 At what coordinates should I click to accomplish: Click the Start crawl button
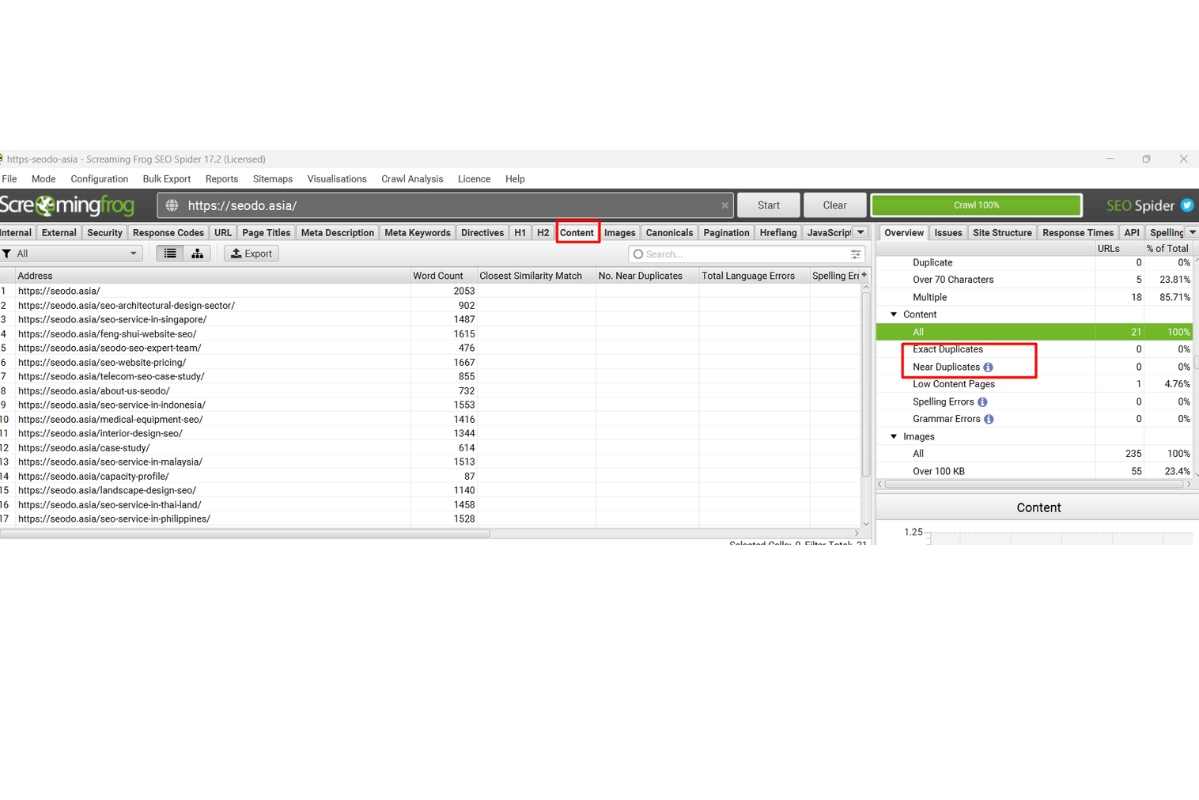point(768,205)
